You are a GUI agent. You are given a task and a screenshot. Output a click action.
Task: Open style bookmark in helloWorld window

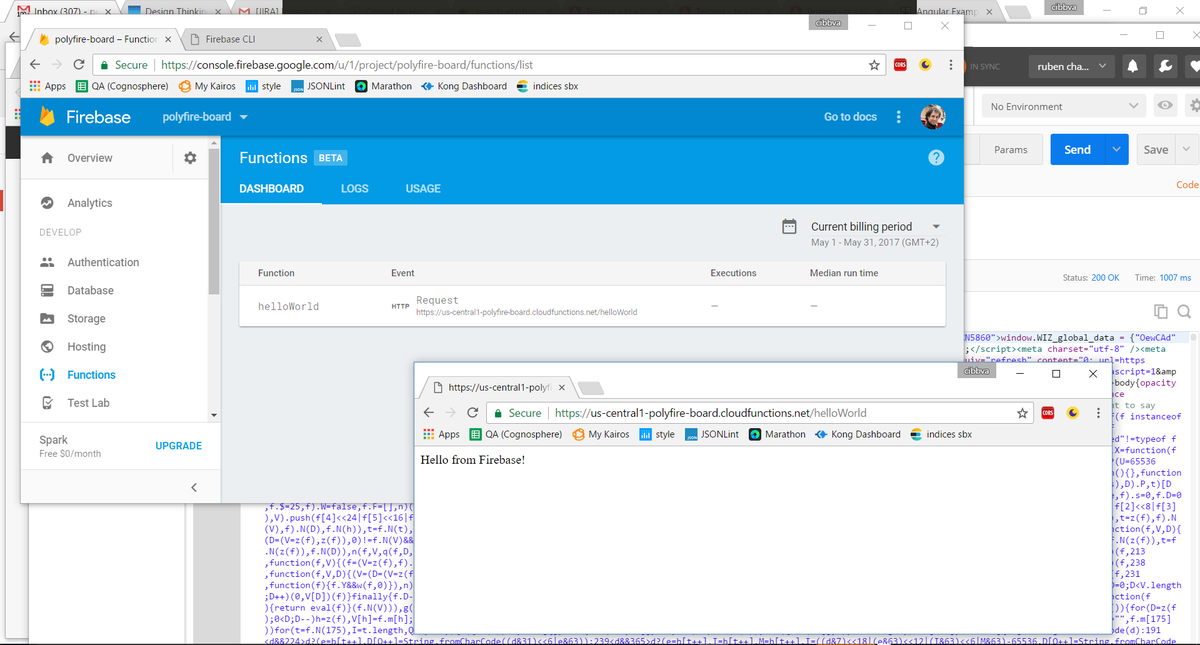[x=656, y=434]
